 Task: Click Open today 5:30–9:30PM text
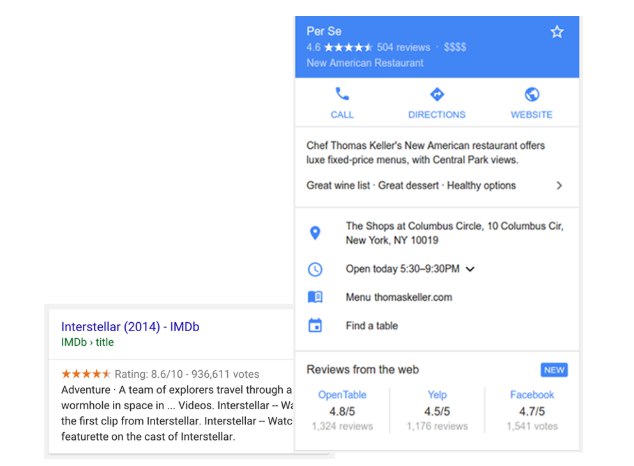click(x=402, y=269)
